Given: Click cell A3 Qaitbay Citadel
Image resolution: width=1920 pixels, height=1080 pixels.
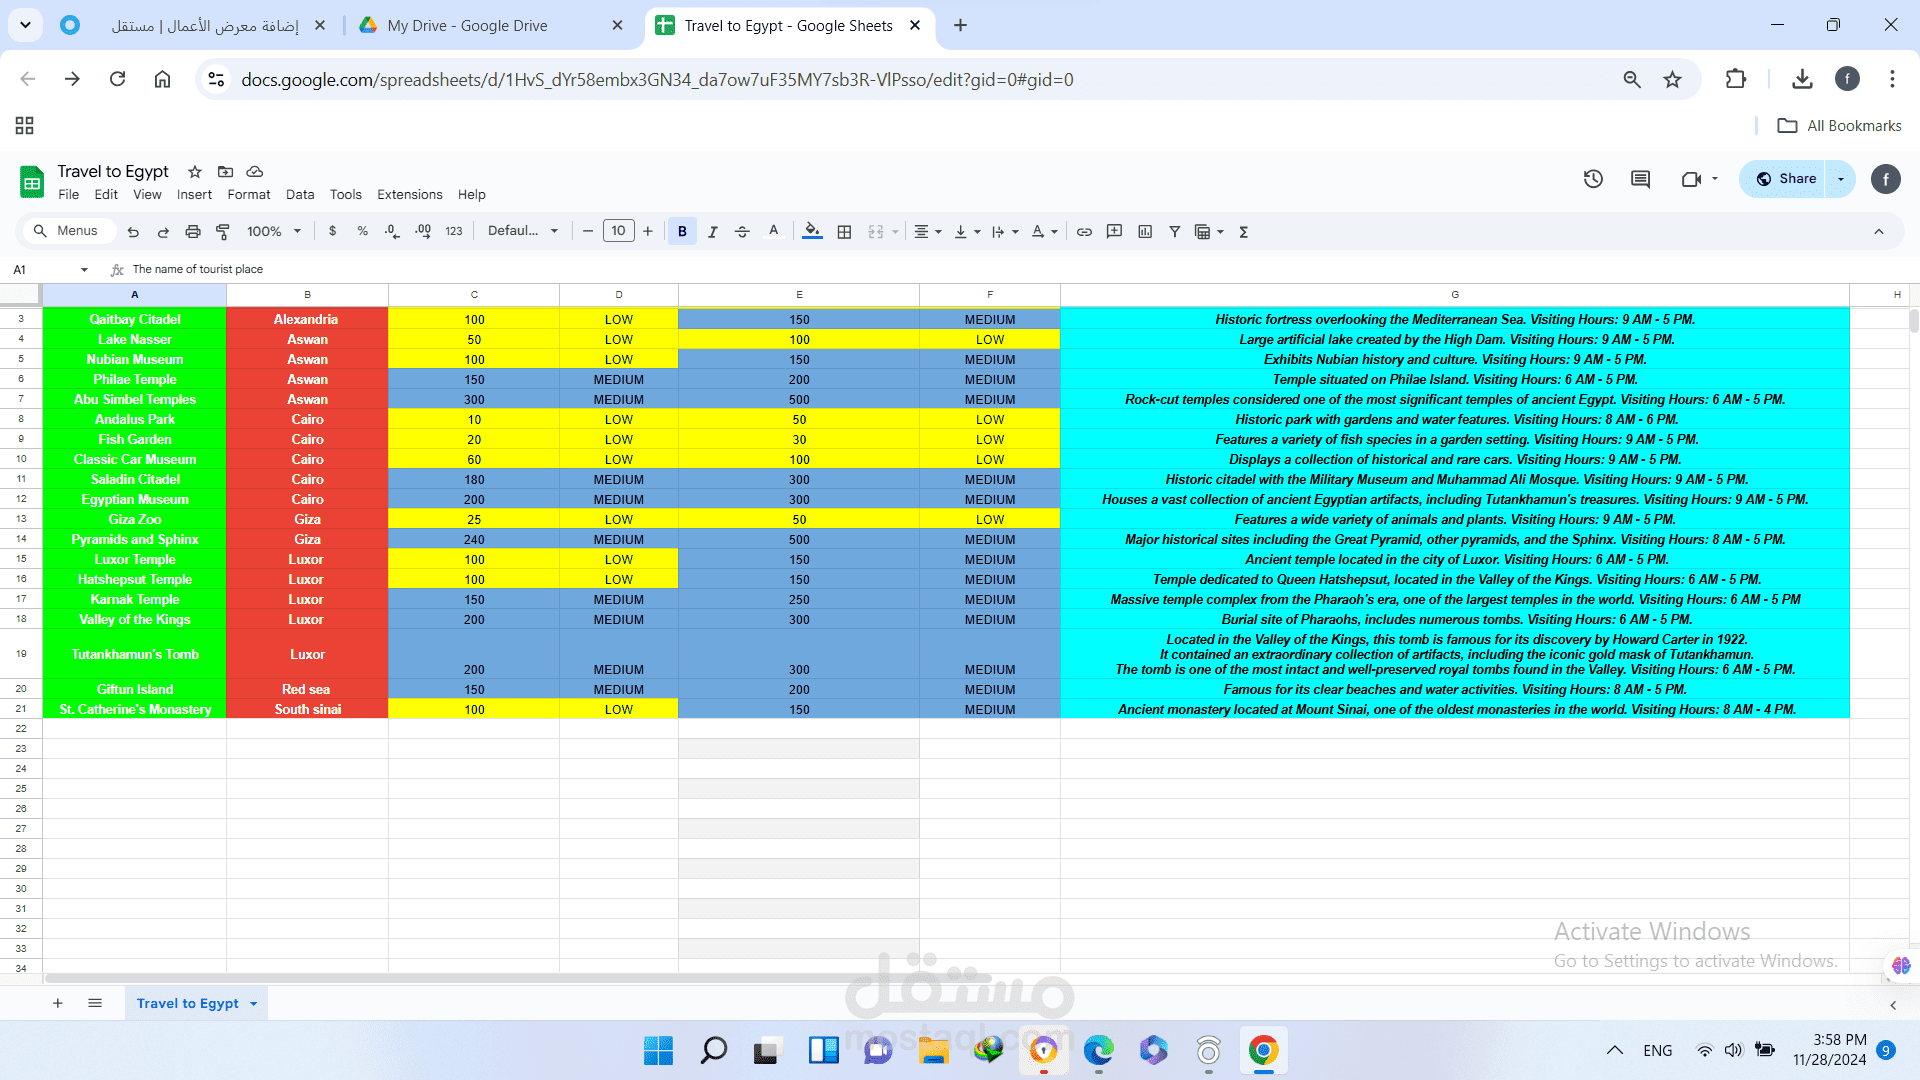Looking at the screenshot, I should point(132,319).
